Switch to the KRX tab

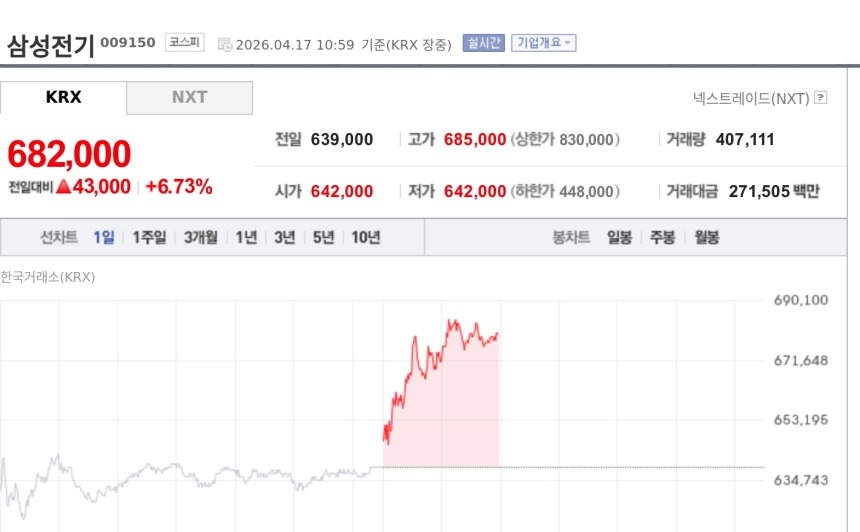64,97
